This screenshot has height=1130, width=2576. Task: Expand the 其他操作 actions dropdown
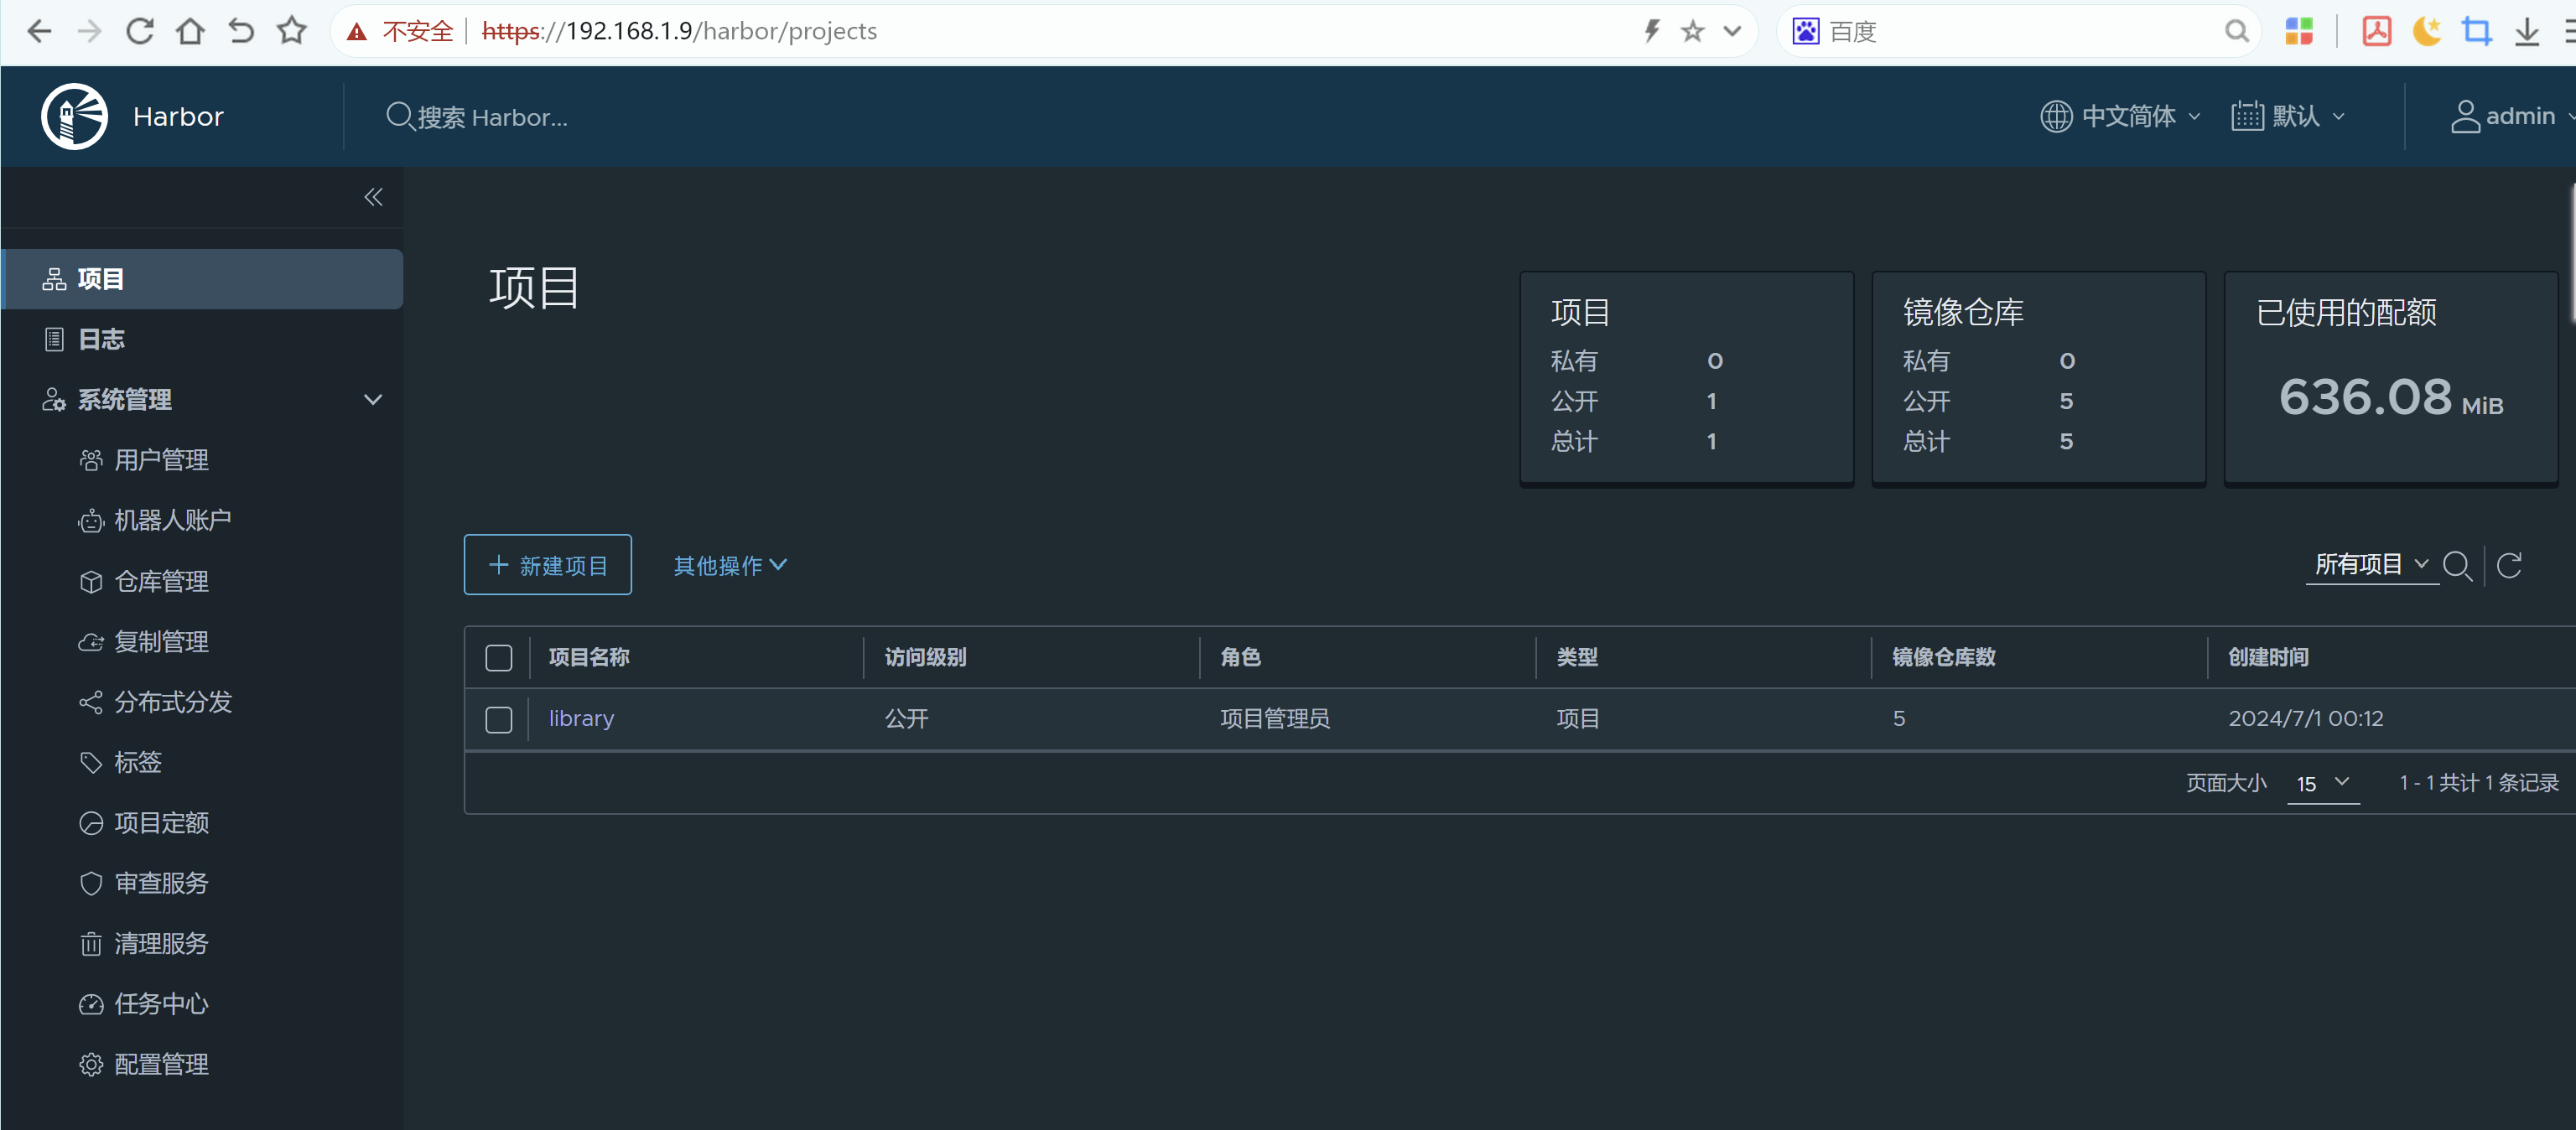coord(730,565)
